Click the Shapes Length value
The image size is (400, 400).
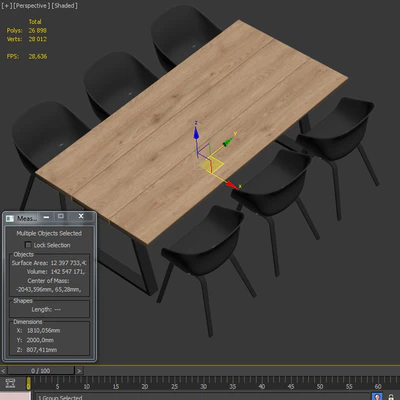click(57, 309)
